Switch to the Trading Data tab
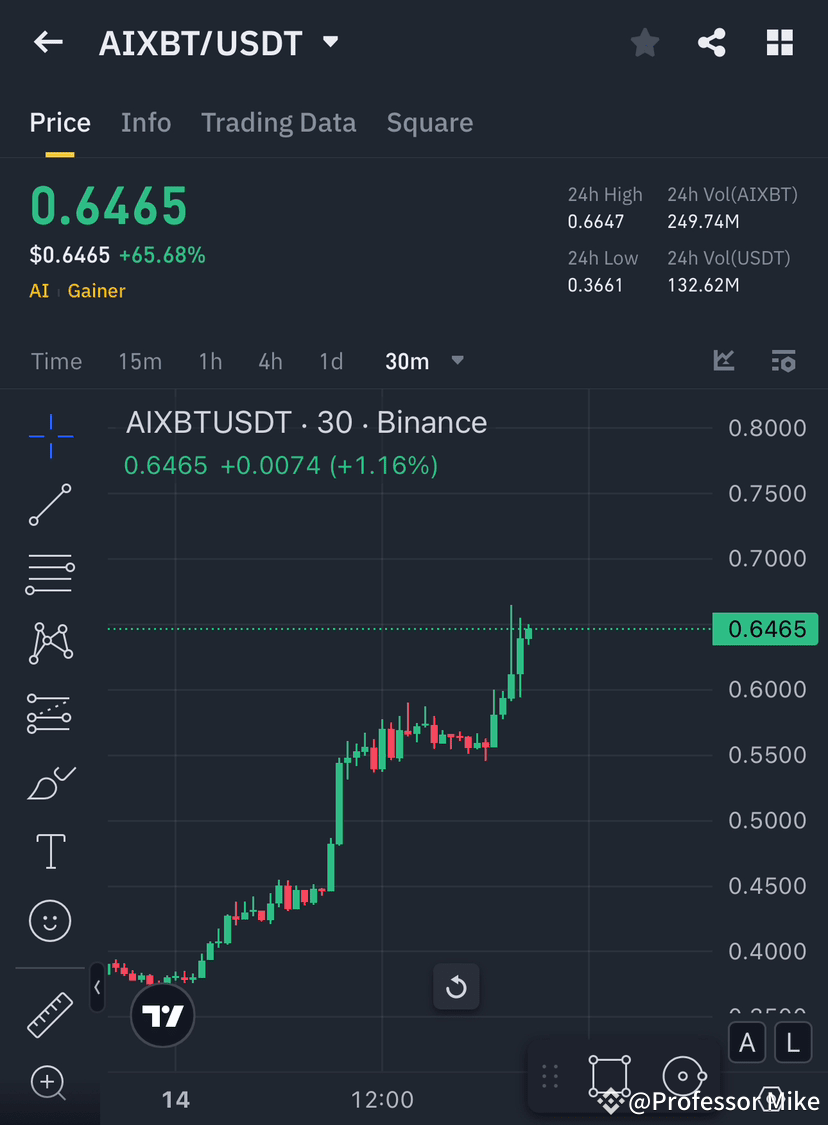The width and height of the screenshot is (828, 1125). (278, 122)
